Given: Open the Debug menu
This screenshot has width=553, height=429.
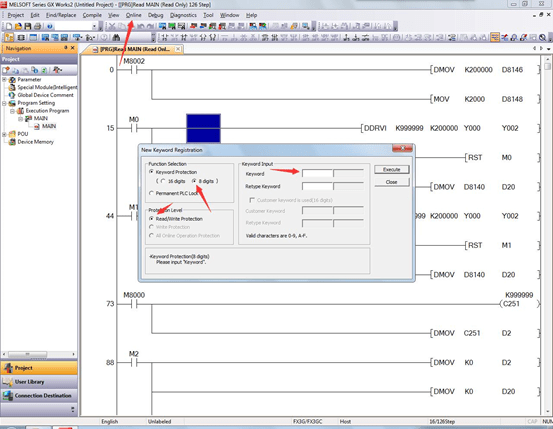Looking at the screenshot, I should [x=156, y=15].
